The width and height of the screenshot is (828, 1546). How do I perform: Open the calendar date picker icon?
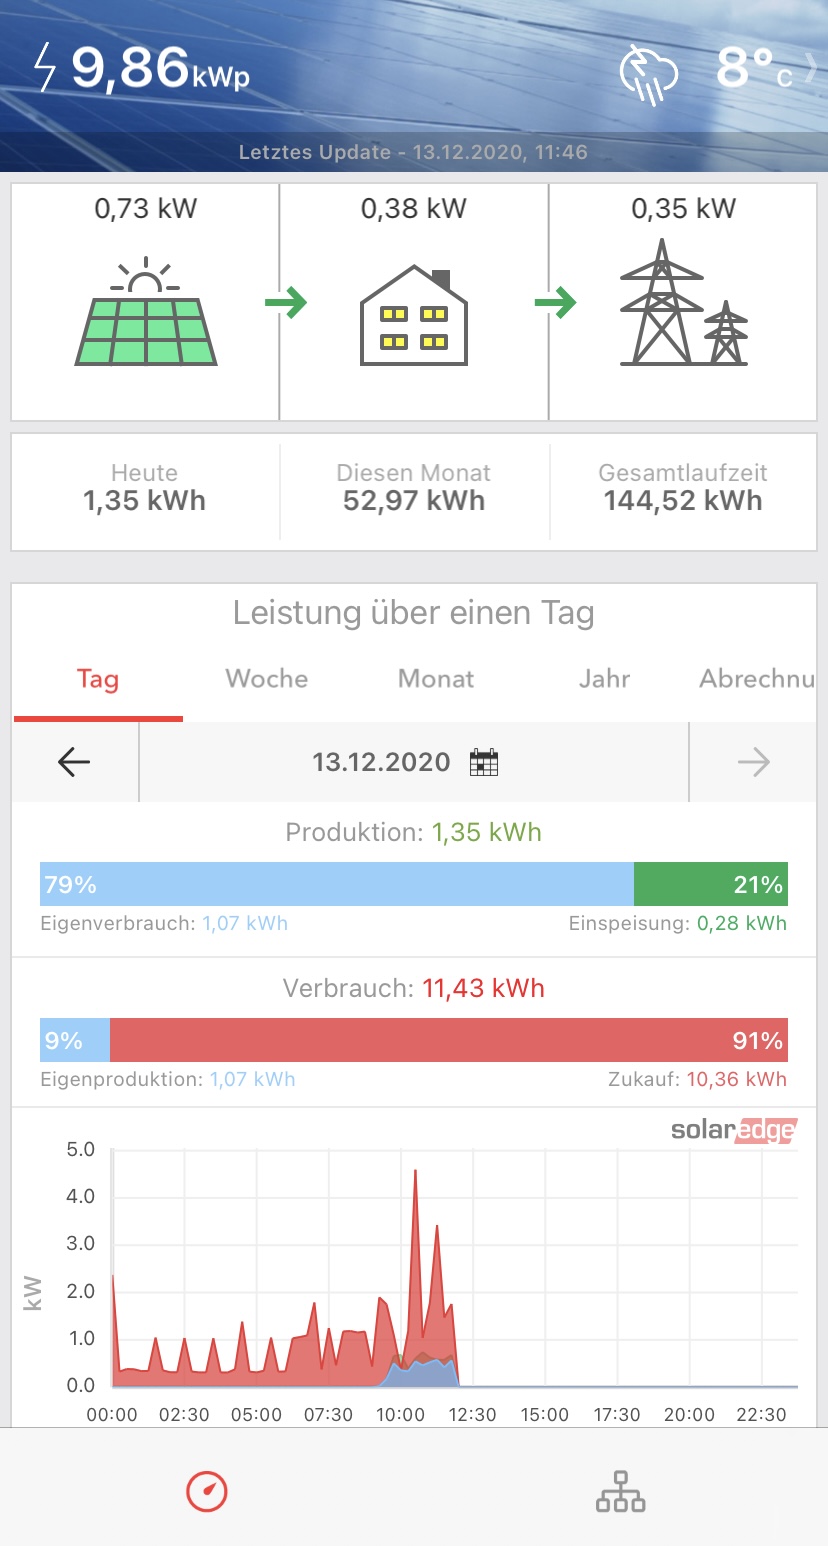(x=484, y=763)
